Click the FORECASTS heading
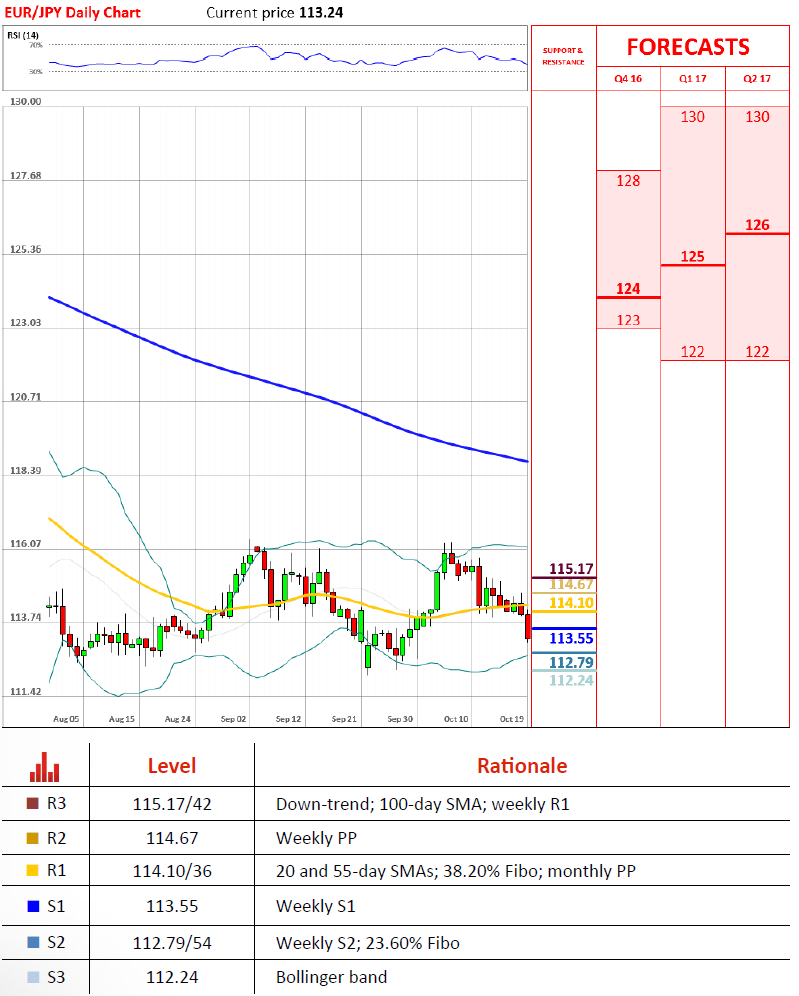 [688, 47]
